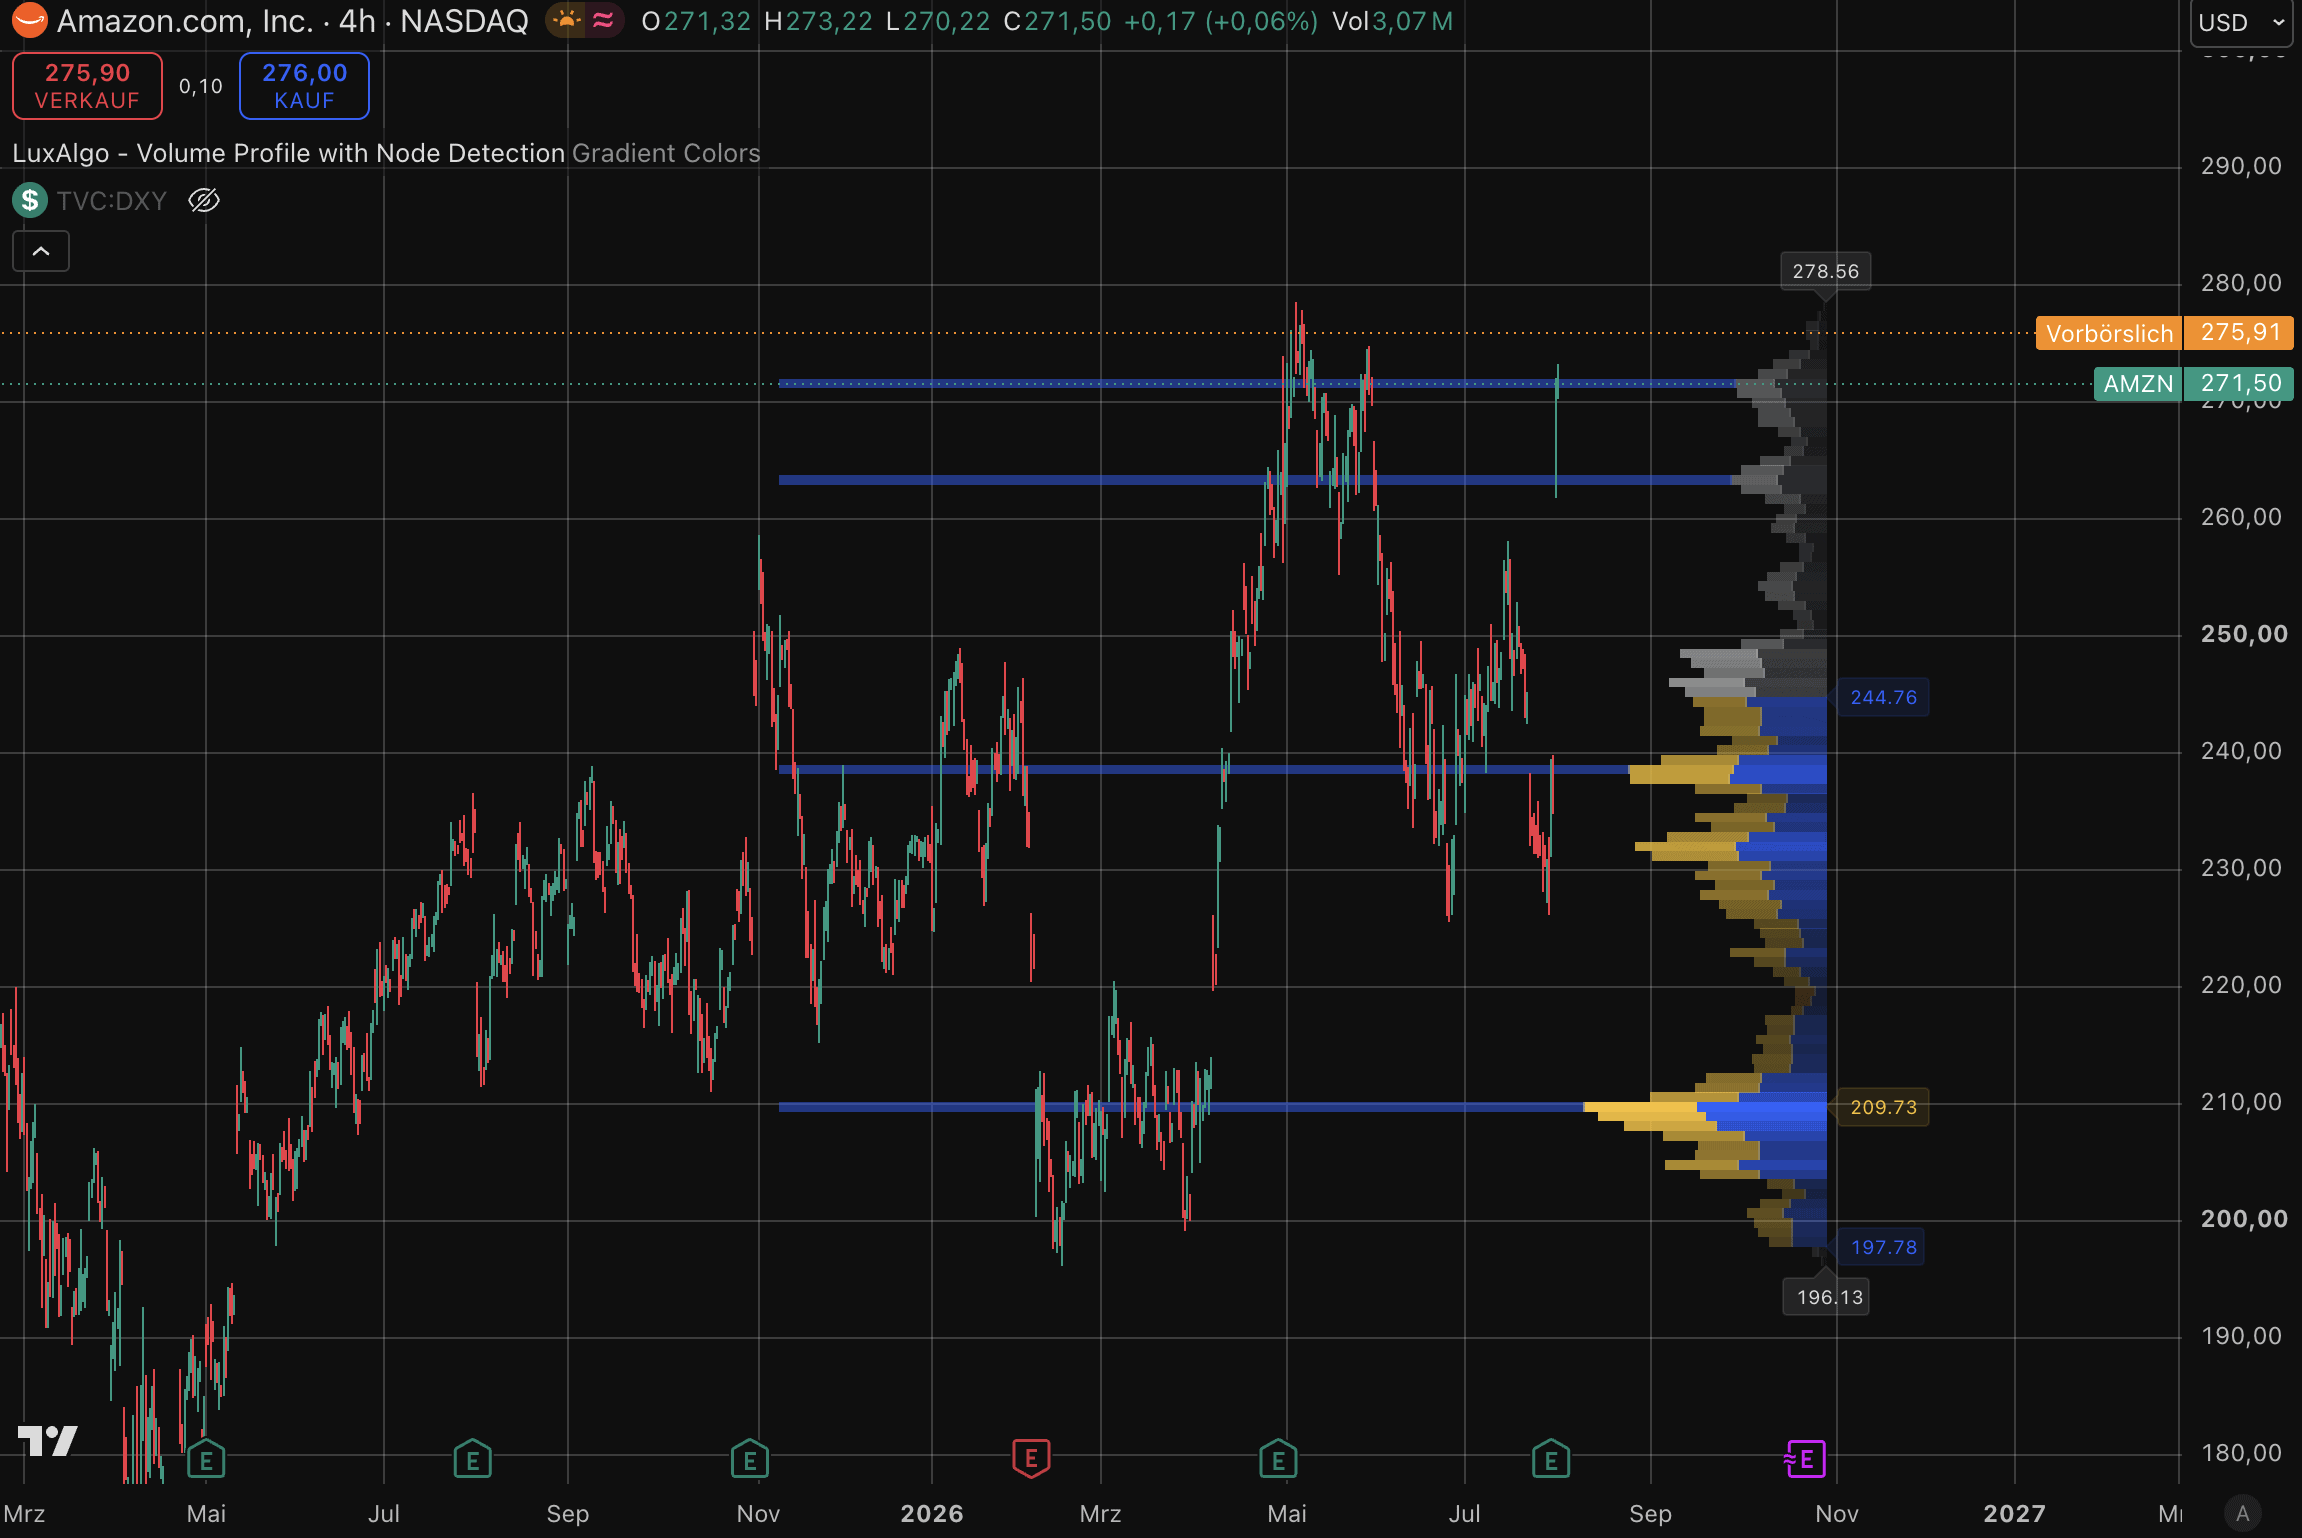Image resolution: width=2302 pixels, height=1538 pixels.
Task: Collapse the indicator legend with the chevron
Action: [x=41, y=251]
